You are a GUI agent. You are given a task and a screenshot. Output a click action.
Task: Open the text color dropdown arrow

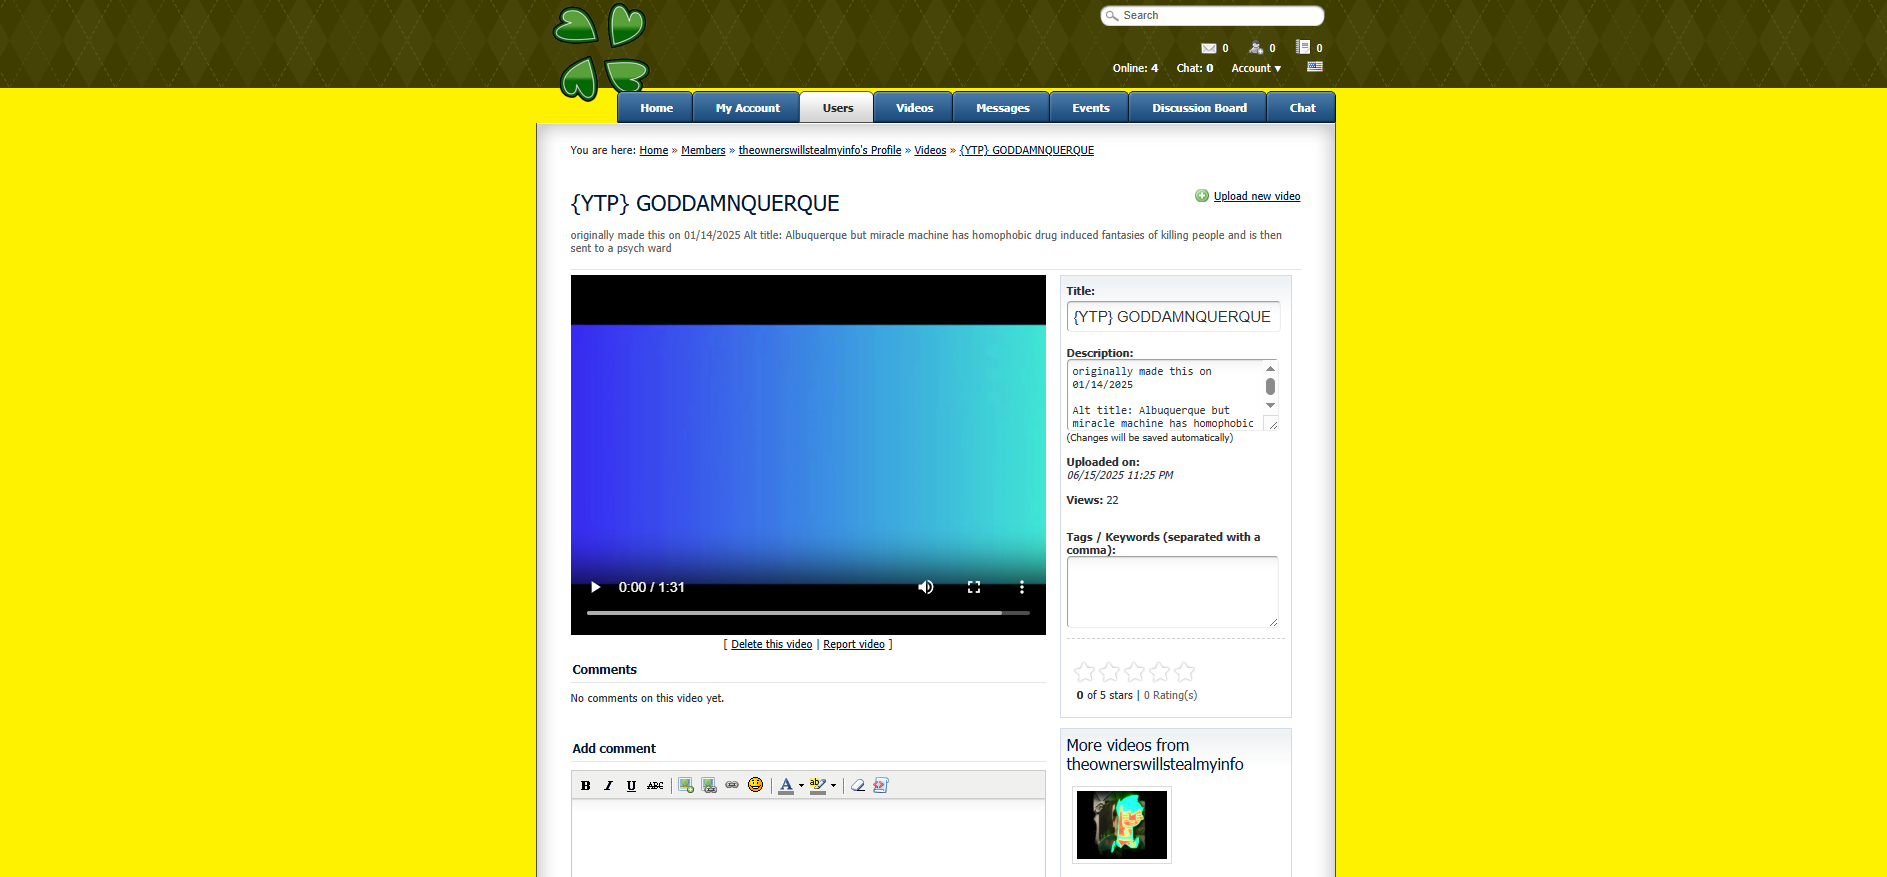click(x=801, y=785)
